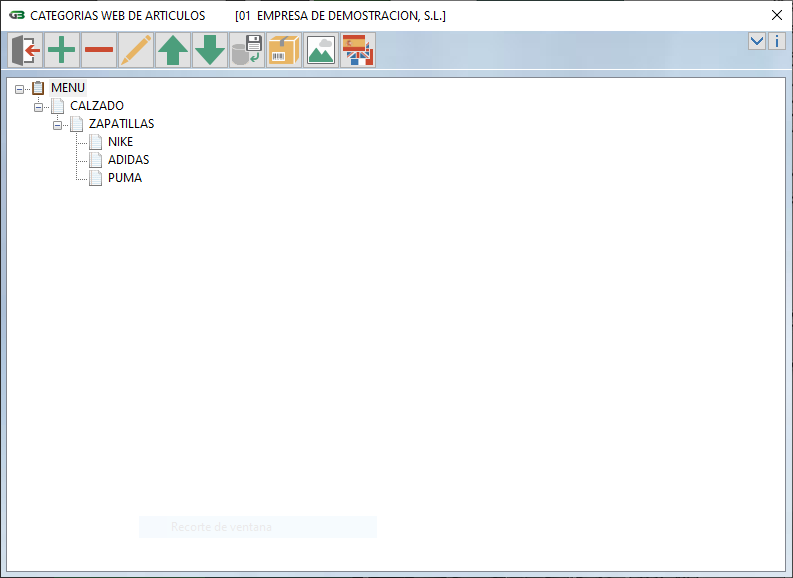Viewport: 793px width, 578px height.
Task: Delete category using red minus icon
Action: [99, 50]
